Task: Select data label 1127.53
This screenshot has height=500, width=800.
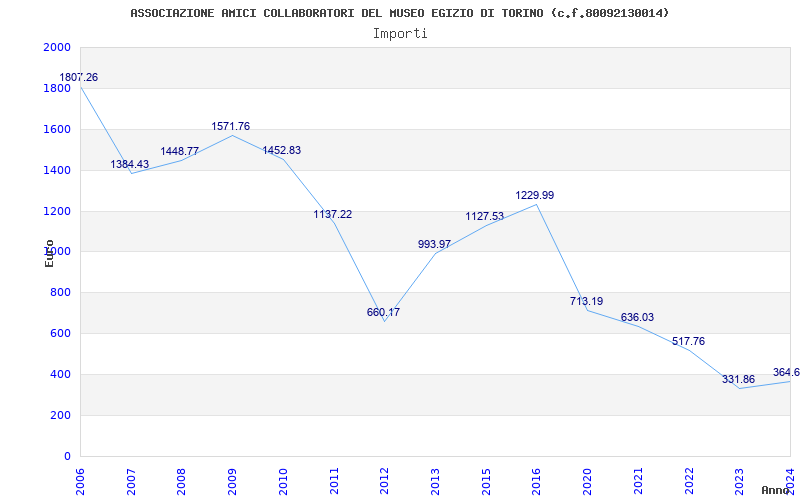Action: [485, 216]
